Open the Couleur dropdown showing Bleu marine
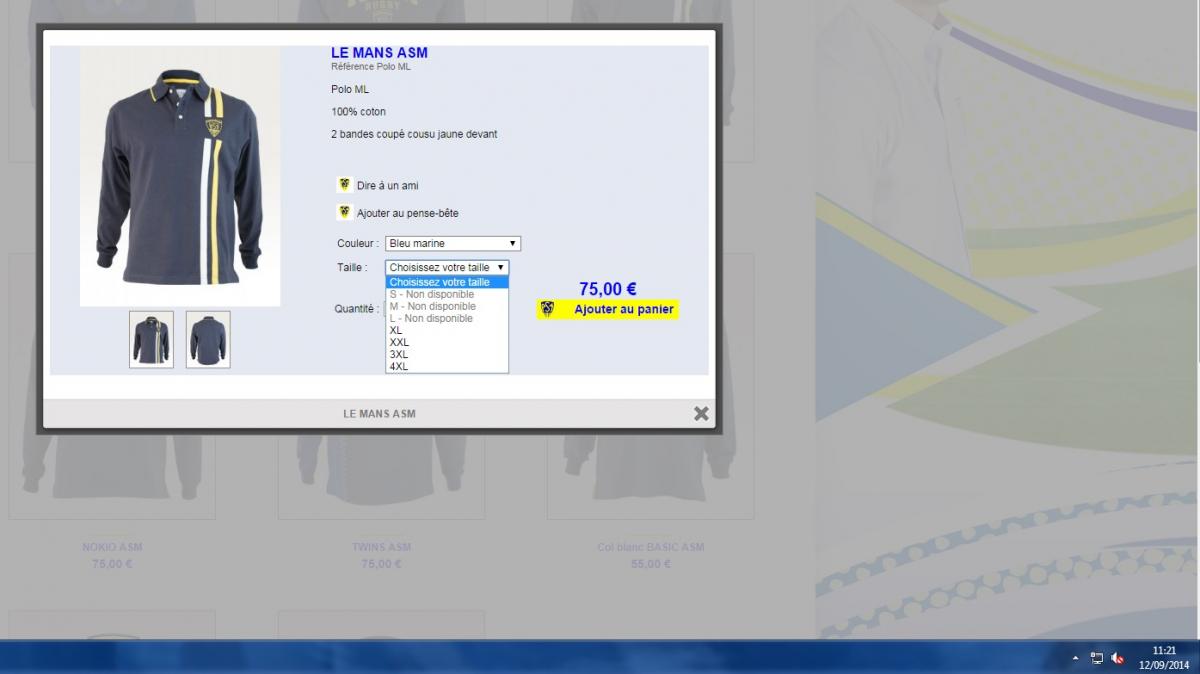The image size is (1200, 674). [x=453, y=243]
